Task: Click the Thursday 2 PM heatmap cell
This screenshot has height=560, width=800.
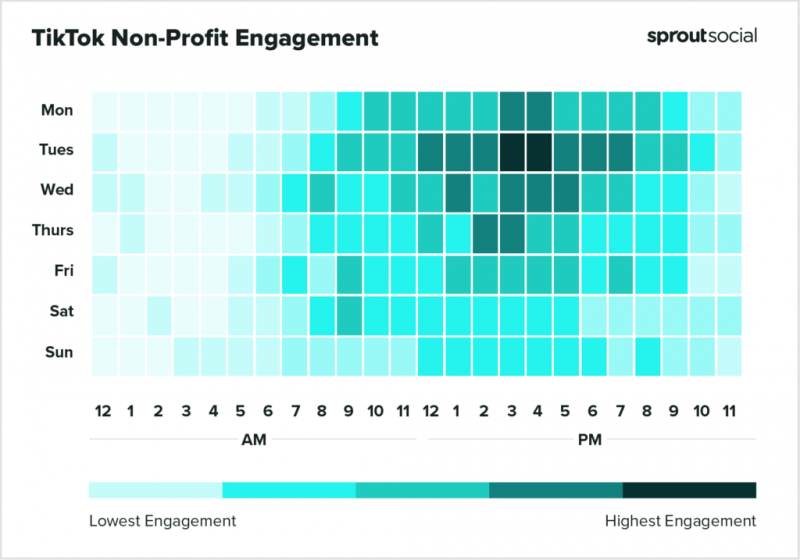Action: pyautogui.click(x=485, y=234)
